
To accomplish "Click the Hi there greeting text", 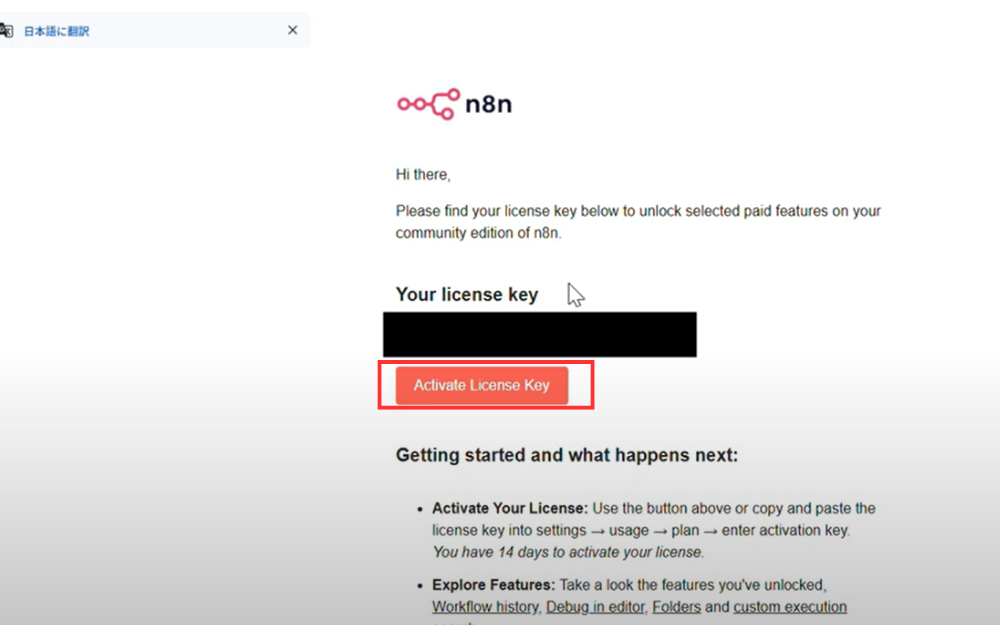I will 423,175.
